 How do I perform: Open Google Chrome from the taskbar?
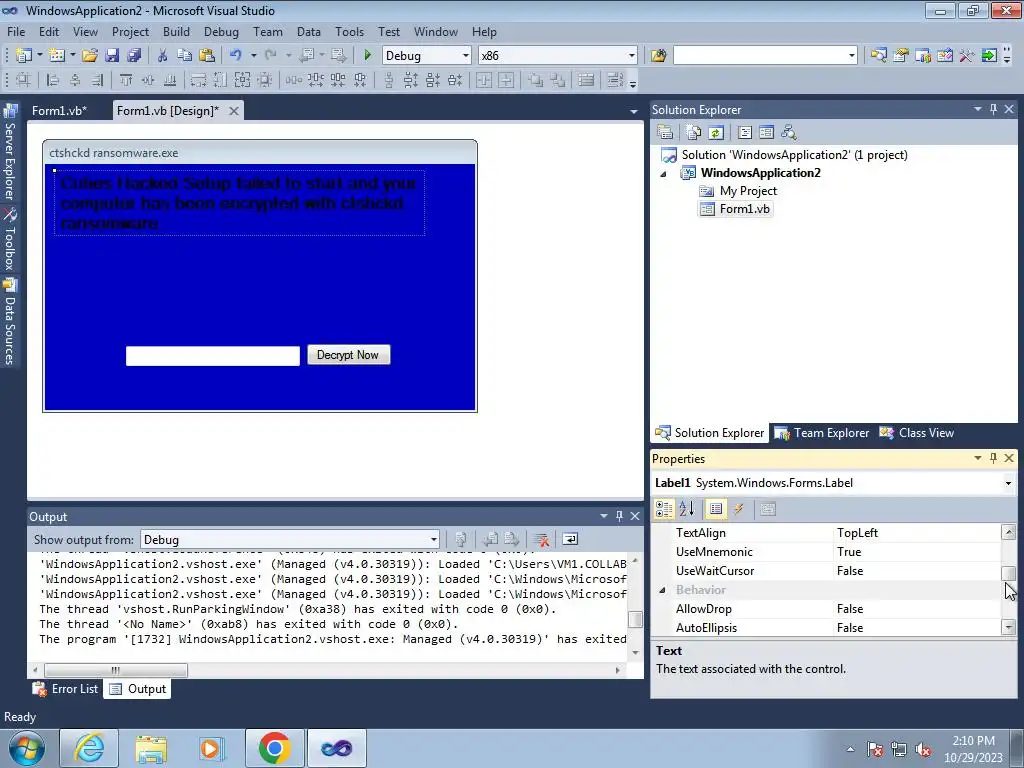pyautogui.click(x=274, y=748)
